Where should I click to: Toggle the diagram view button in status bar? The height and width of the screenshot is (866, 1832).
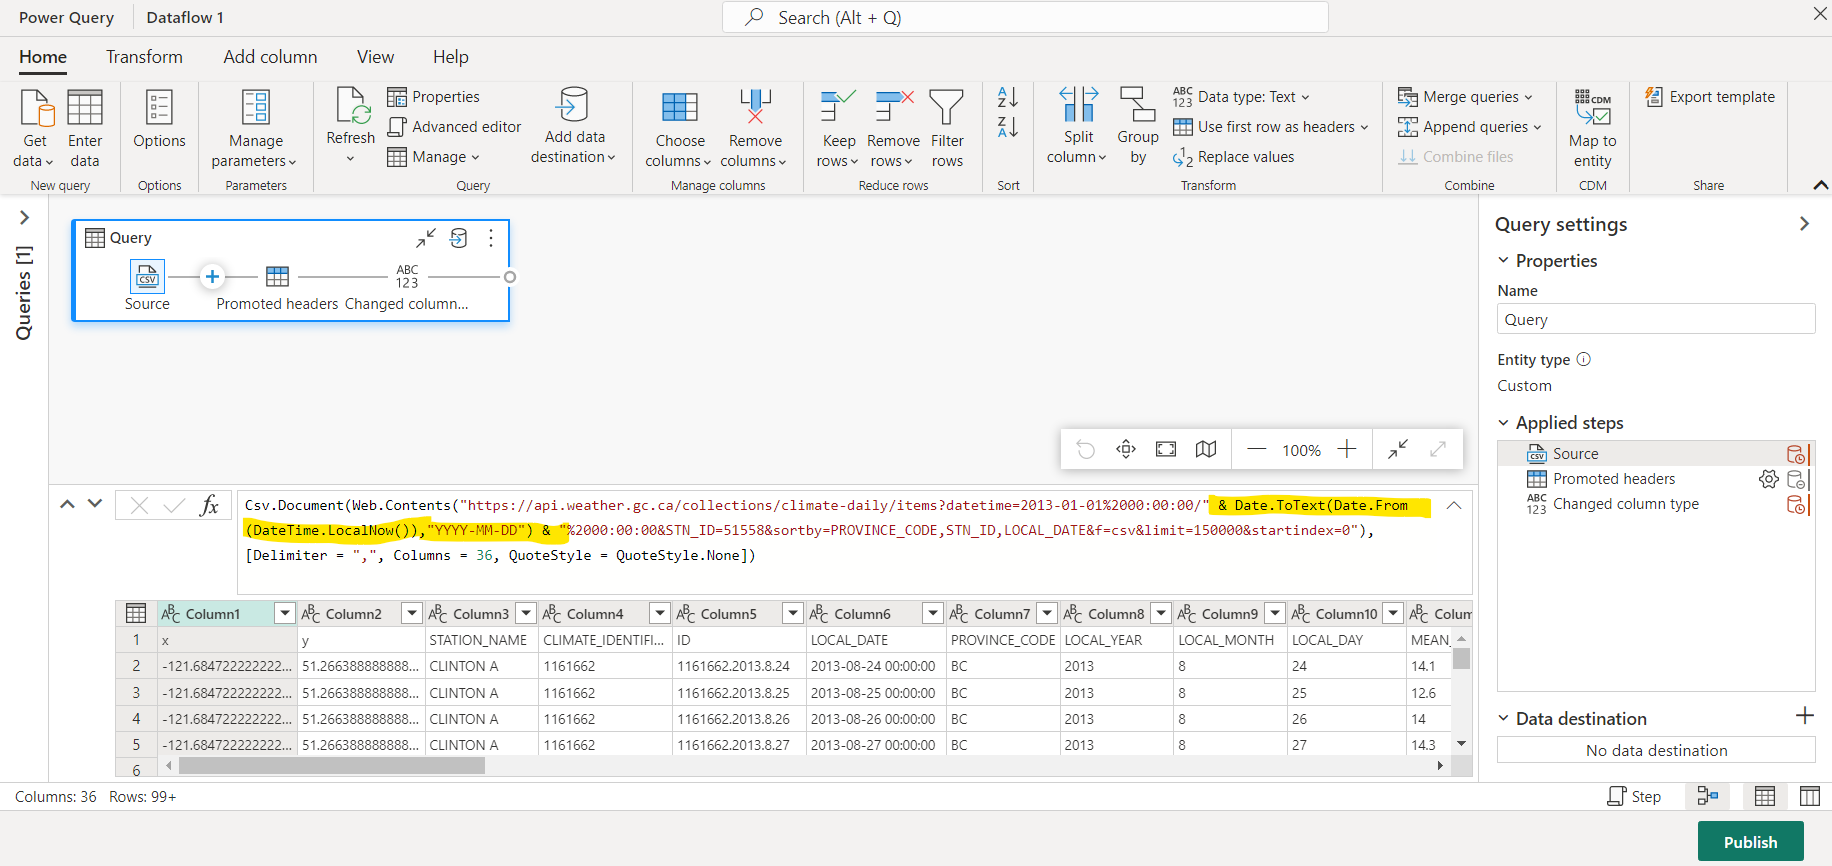[1708, 796]
